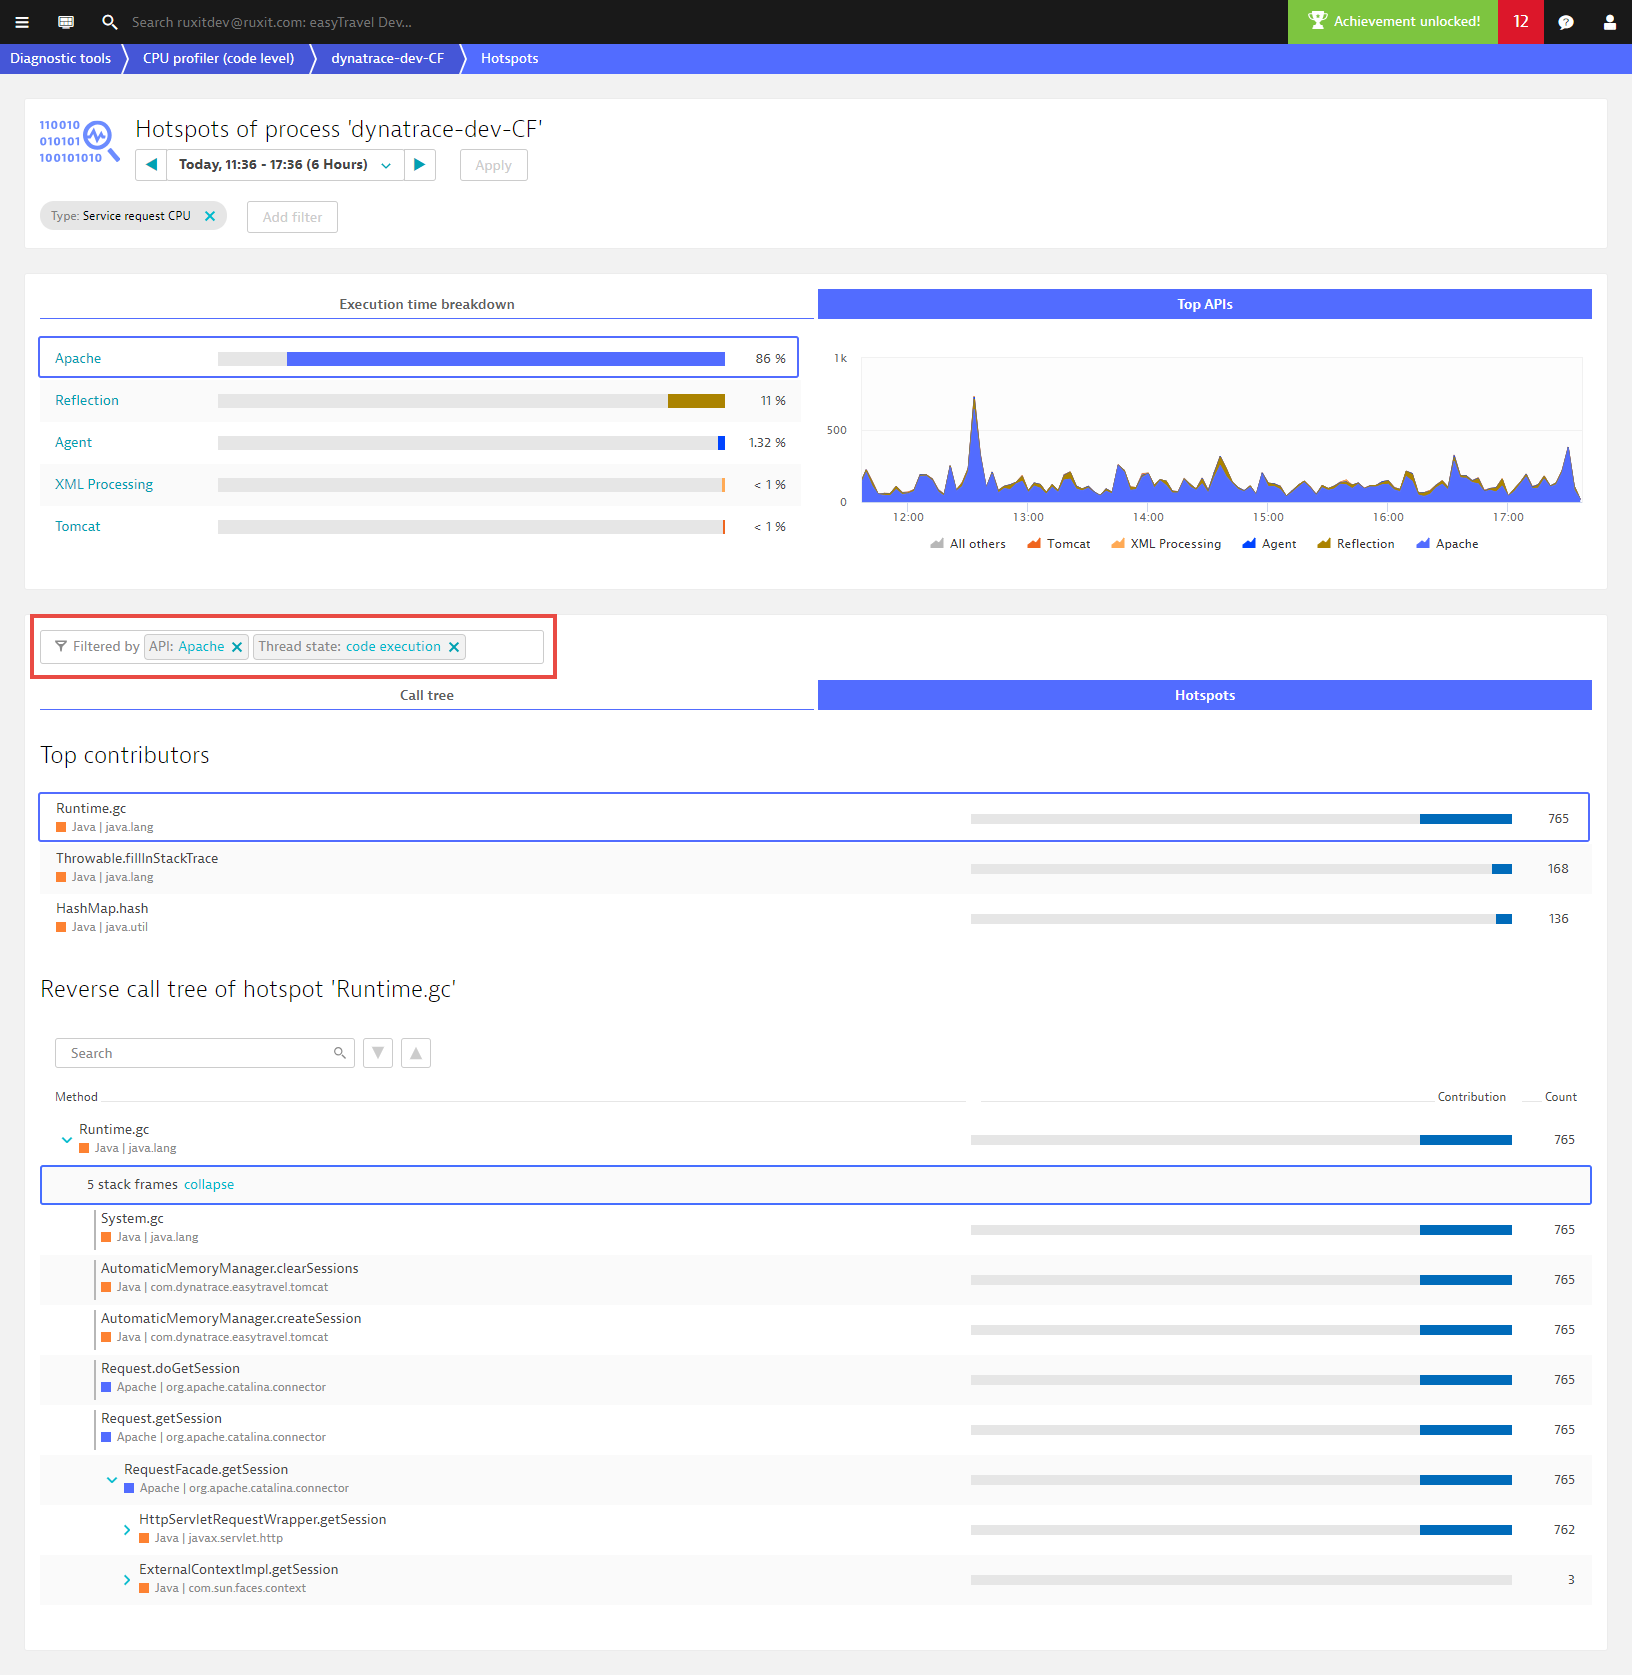
Task: Switch to Top APIs tab
Action: coord(1204,304)
